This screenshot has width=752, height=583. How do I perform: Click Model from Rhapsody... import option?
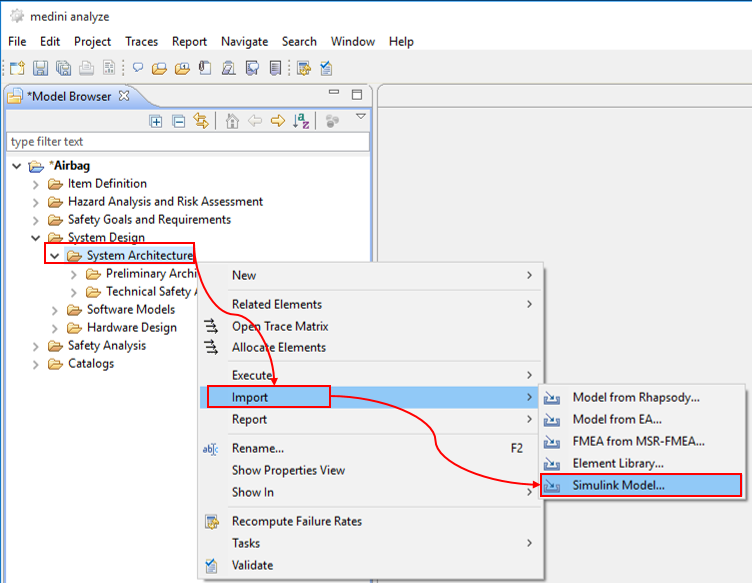coord(635,397)
